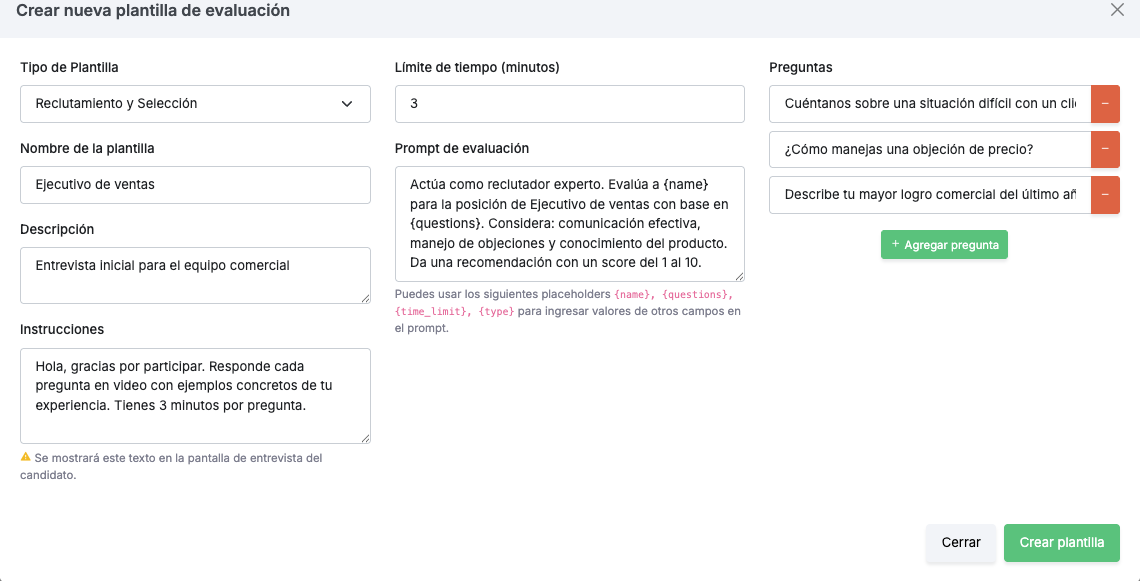Close the template creation dialog with X

click(x=1117, y=10)
